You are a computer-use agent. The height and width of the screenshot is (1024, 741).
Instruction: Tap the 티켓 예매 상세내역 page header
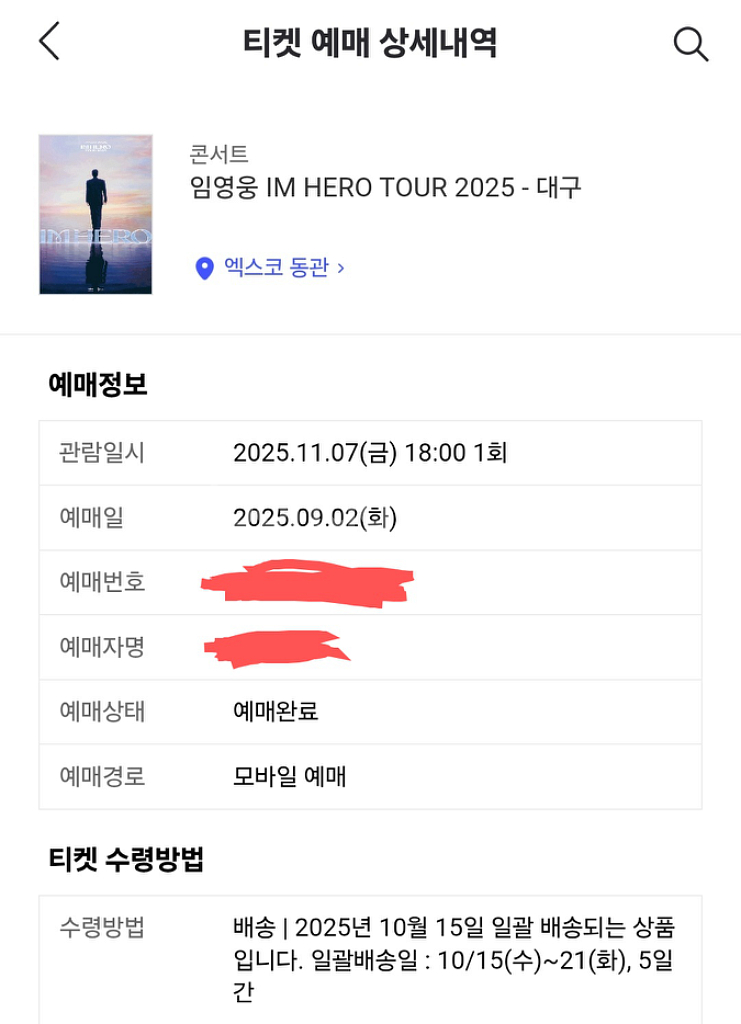tap(370, 43)
